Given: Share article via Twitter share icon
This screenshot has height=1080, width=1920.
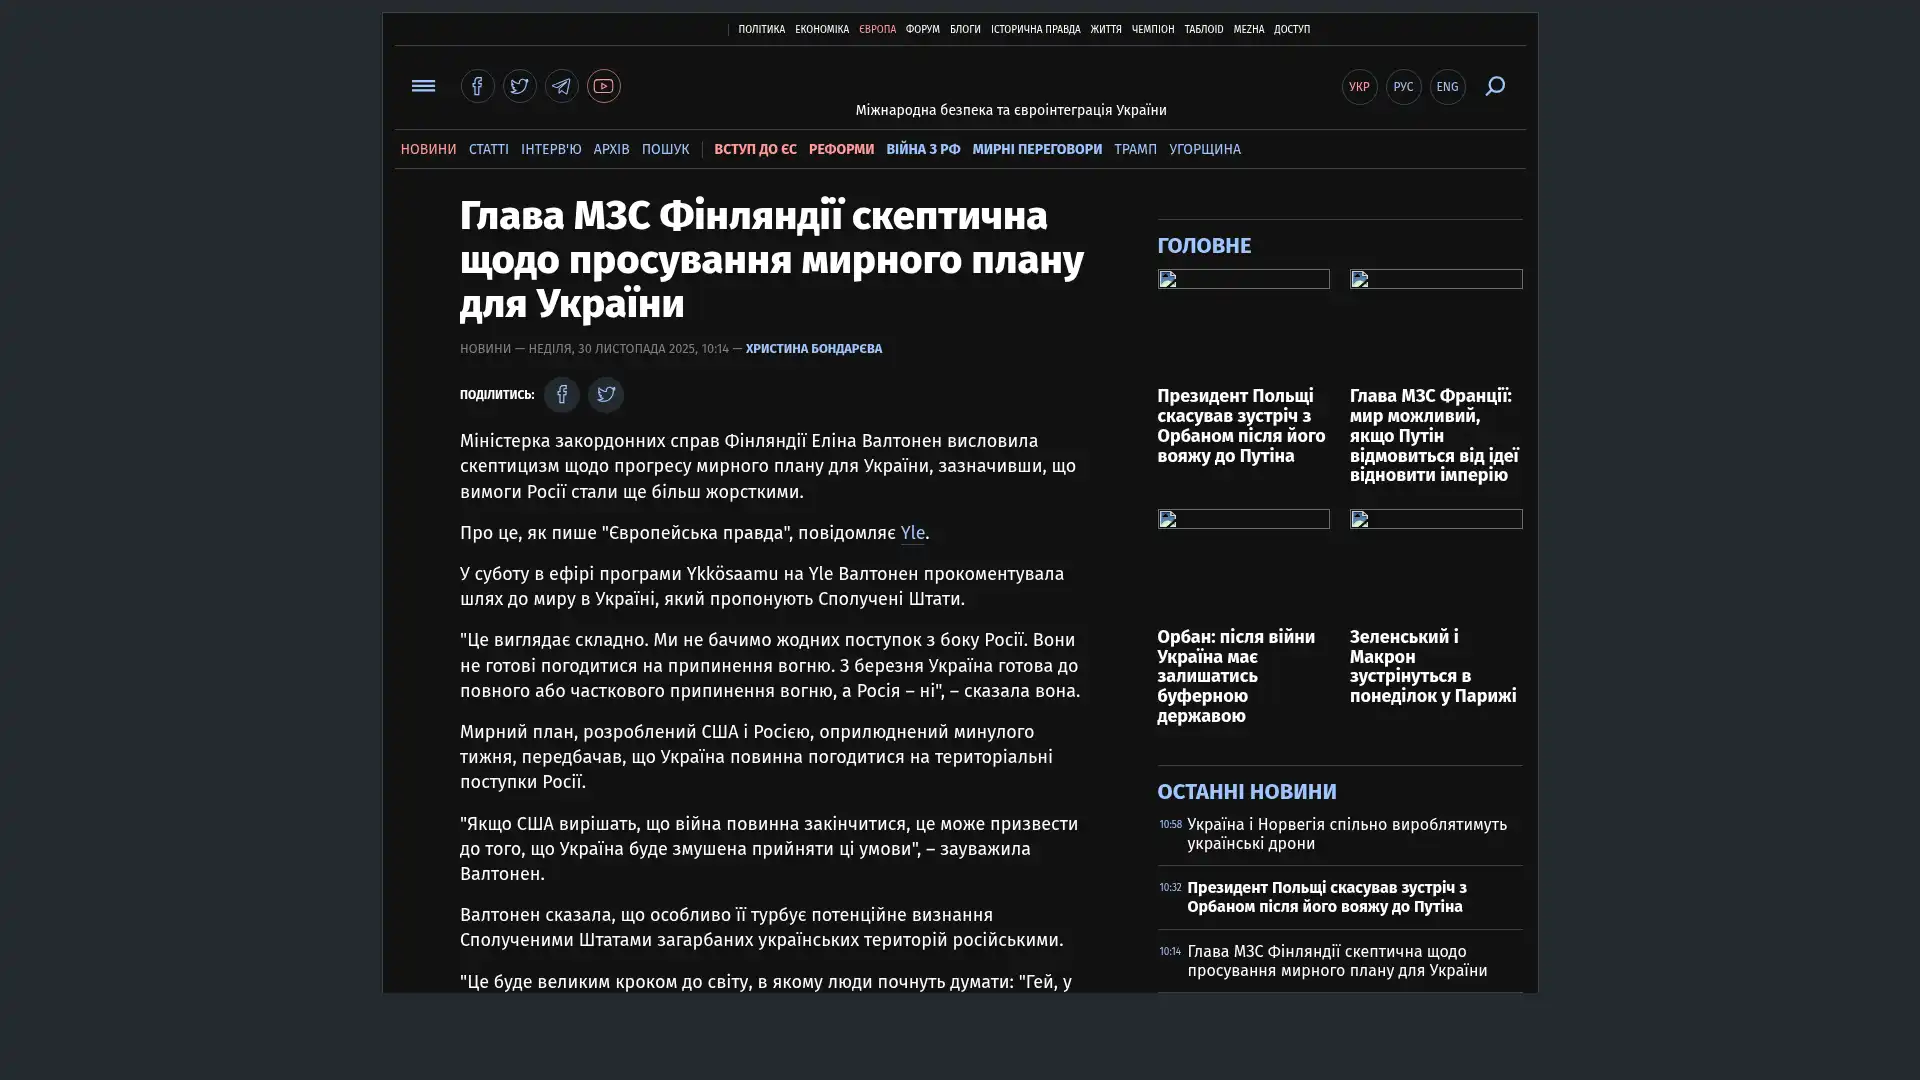Looking at the screenshot, I should (605, 395).
